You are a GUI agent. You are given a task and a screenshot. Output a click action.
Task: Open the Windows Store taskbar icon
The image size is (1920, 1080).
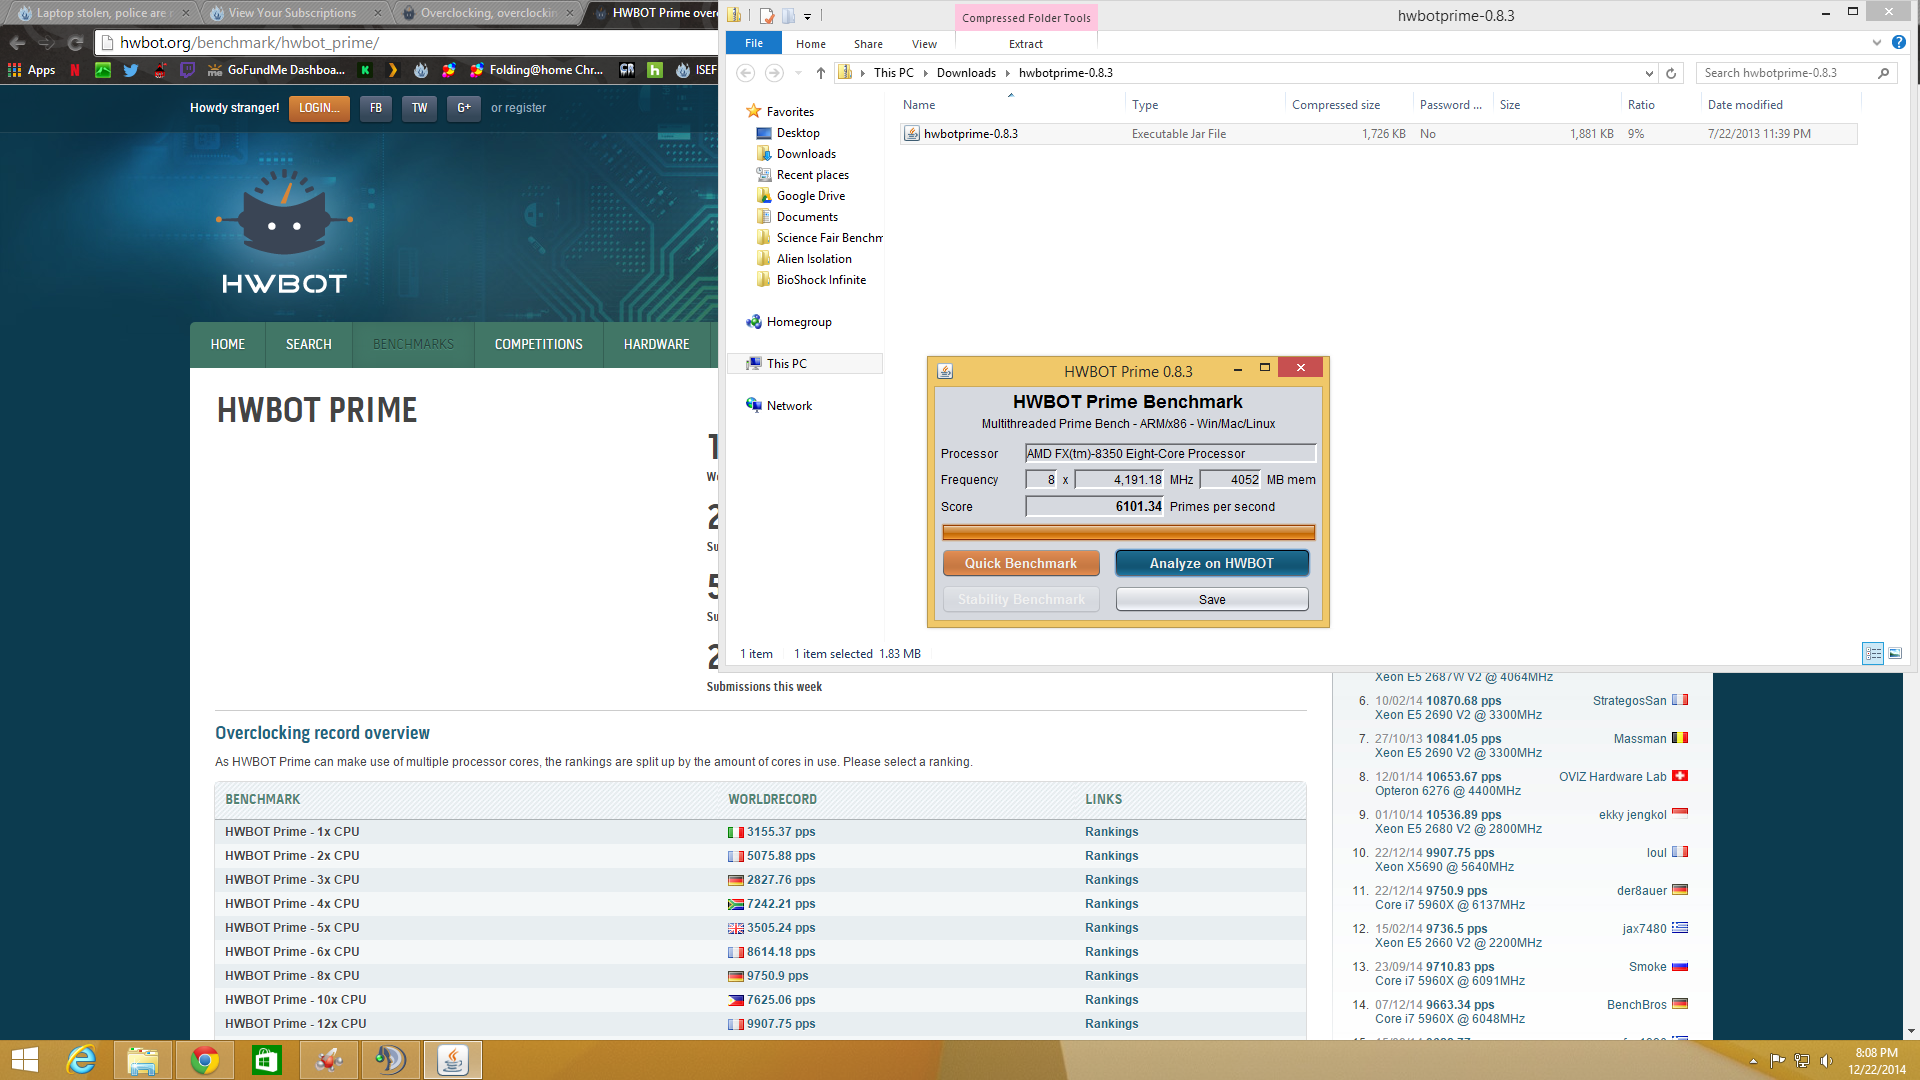(266, 1060)
